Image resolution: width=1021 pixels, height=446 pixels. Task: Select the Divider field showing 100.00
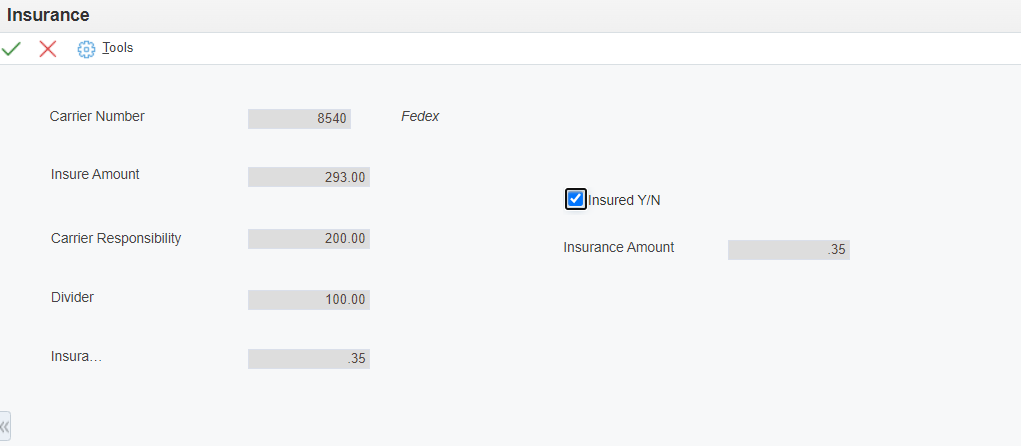click(309, 300)
